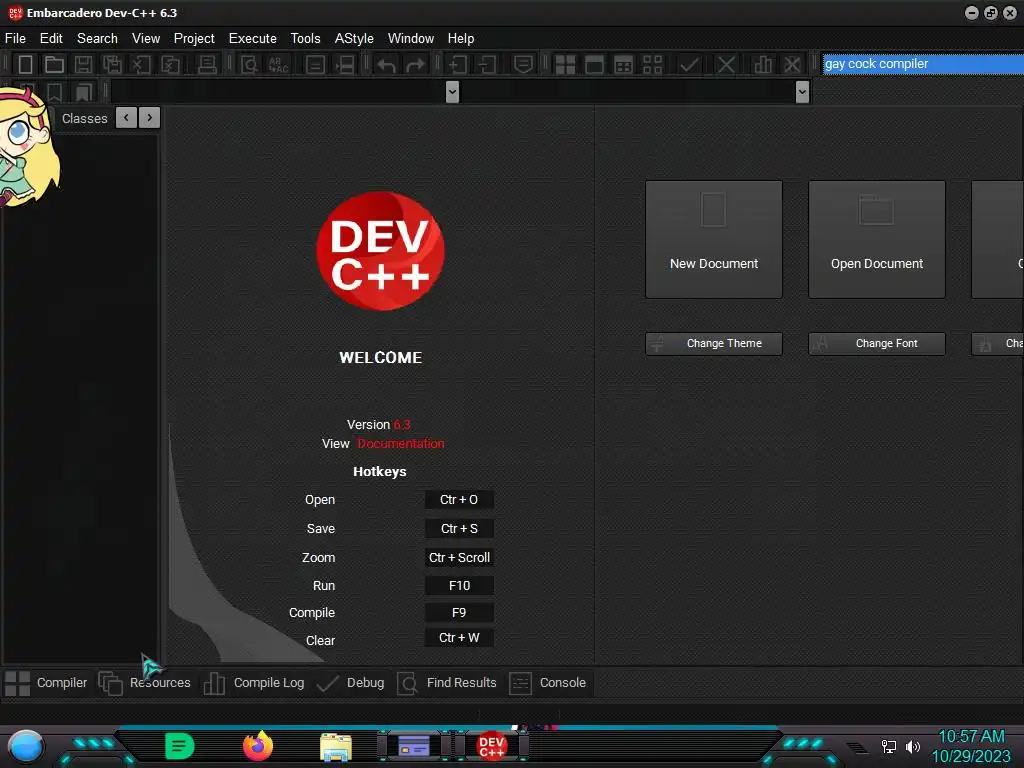Open the File menu
1024x768 pixels.
[x=16, y=39]
